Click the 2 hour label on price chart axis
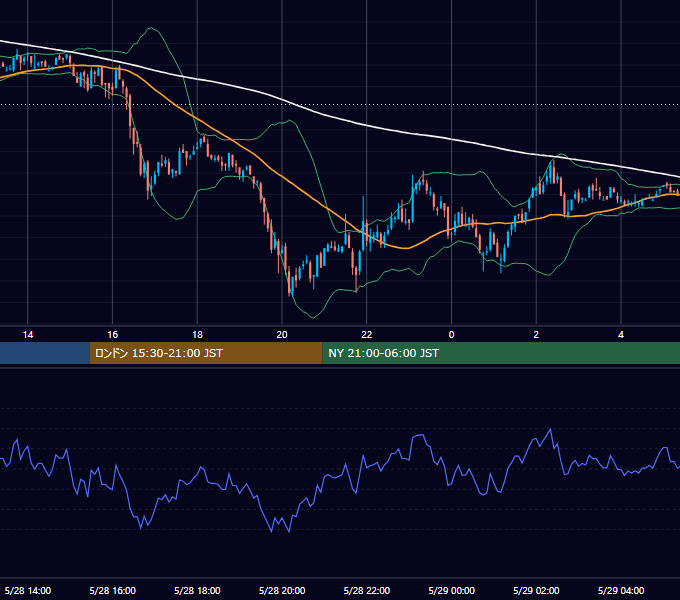 coord(536,335)
